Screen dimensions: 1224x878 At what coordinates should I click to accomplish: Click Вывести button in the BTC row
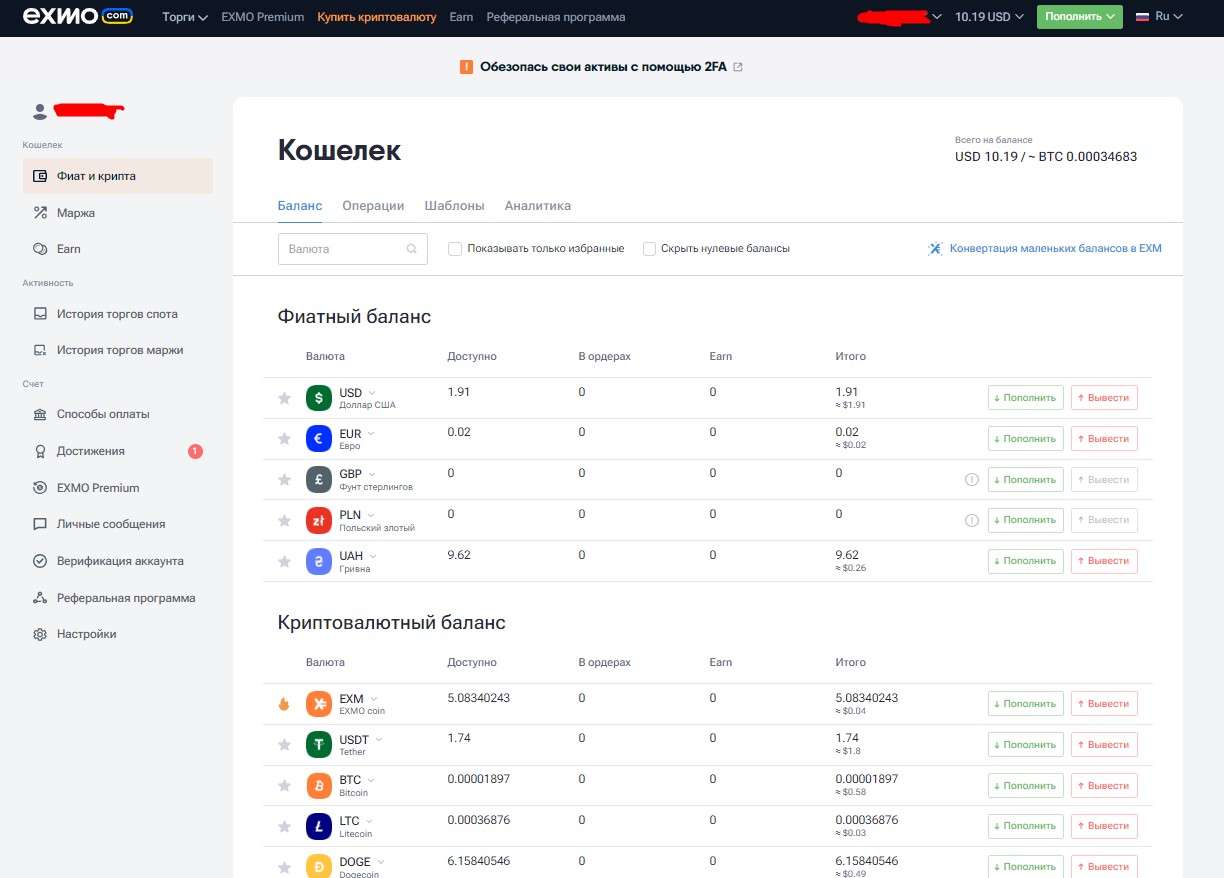click(1104, 786)
